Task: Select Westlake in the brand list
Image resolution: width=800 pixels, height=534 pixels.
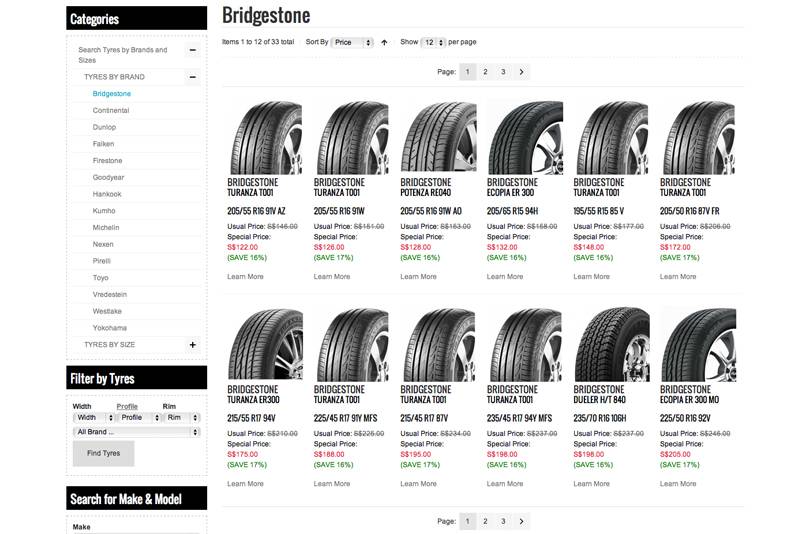Action: click(107, 312)
